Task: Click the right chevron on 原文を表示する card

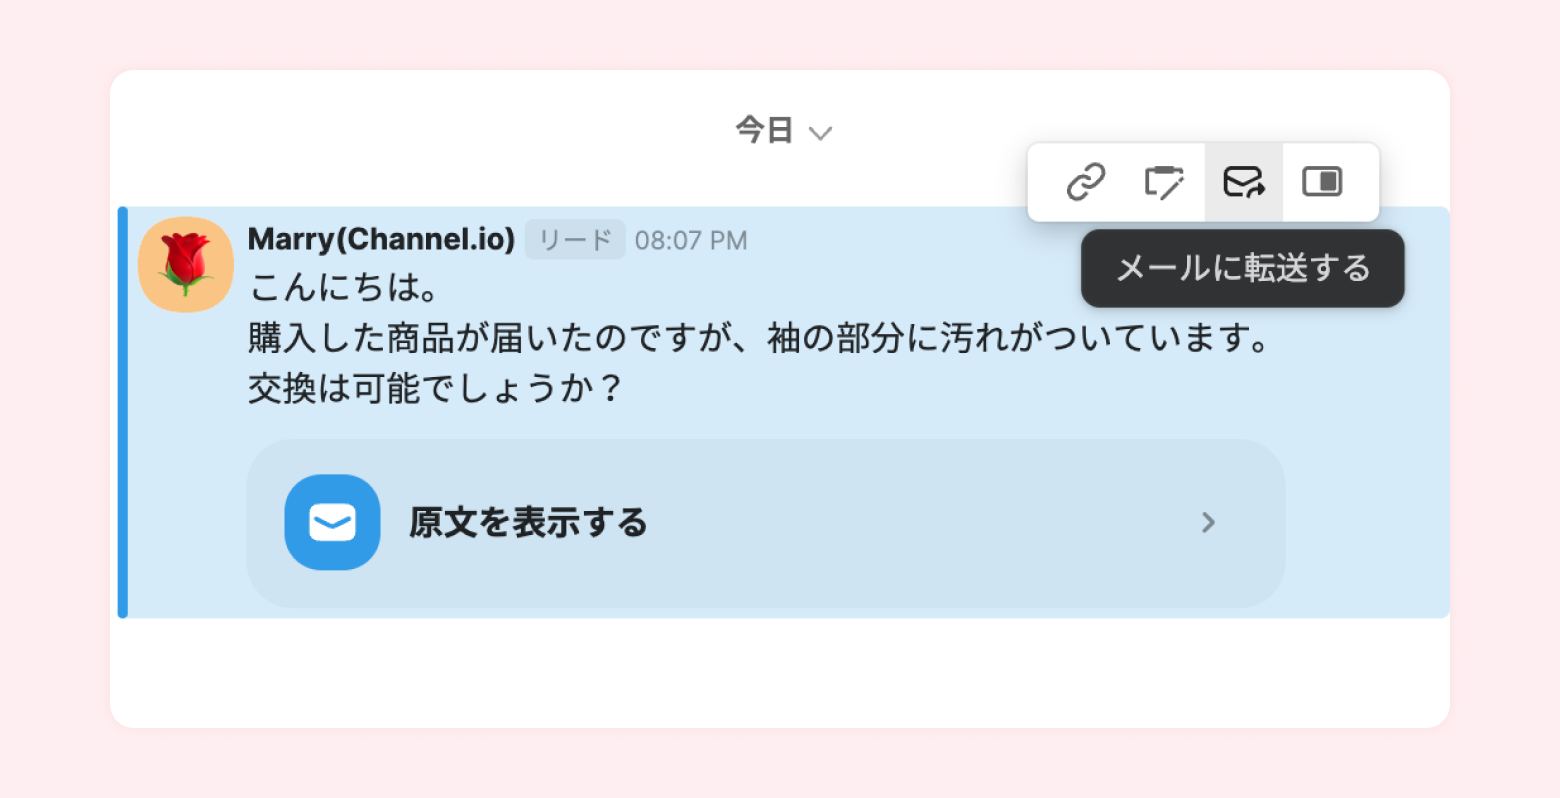Action: coord(1208,522)
